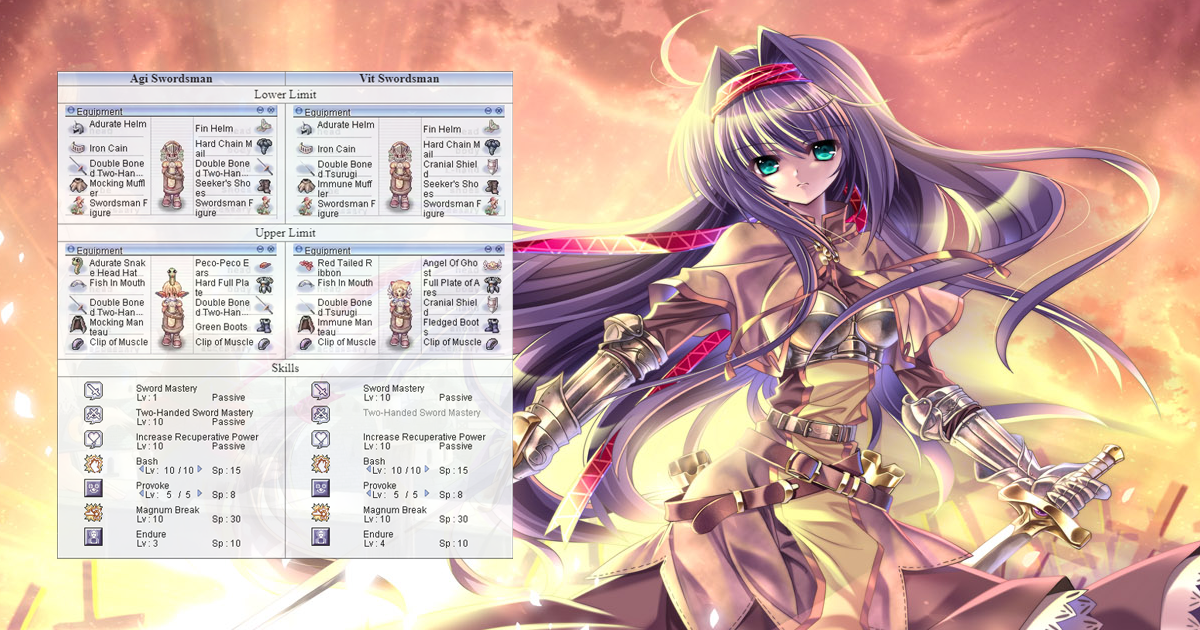1200x630 pixels.
Task: Click Adurate Helm icon in Agi Lower Limit equipment
Action: point(77,128)
